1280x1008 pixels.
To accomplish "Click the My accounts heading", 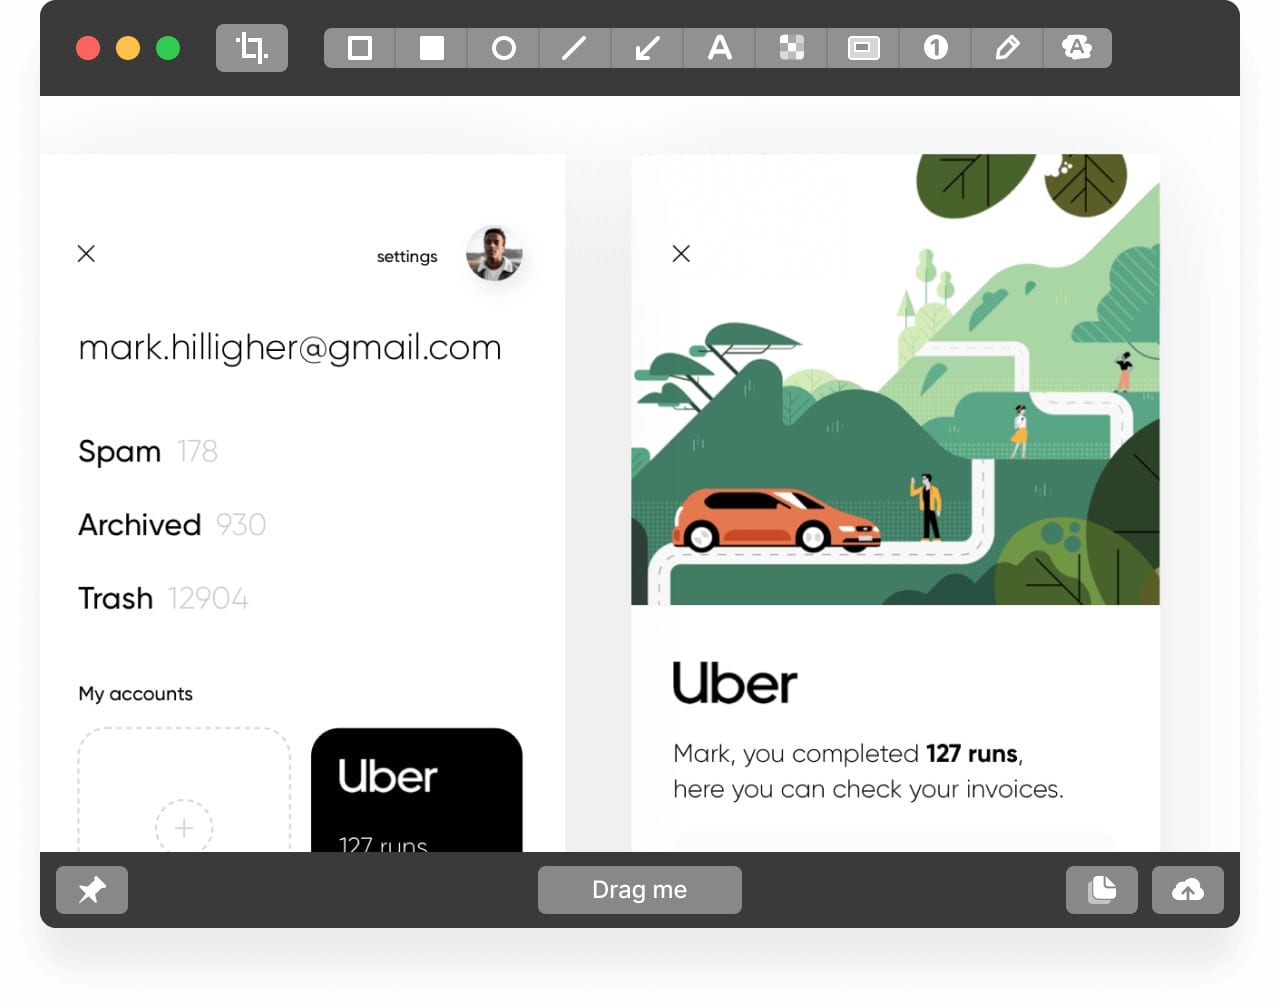I will tap(136, 694).
